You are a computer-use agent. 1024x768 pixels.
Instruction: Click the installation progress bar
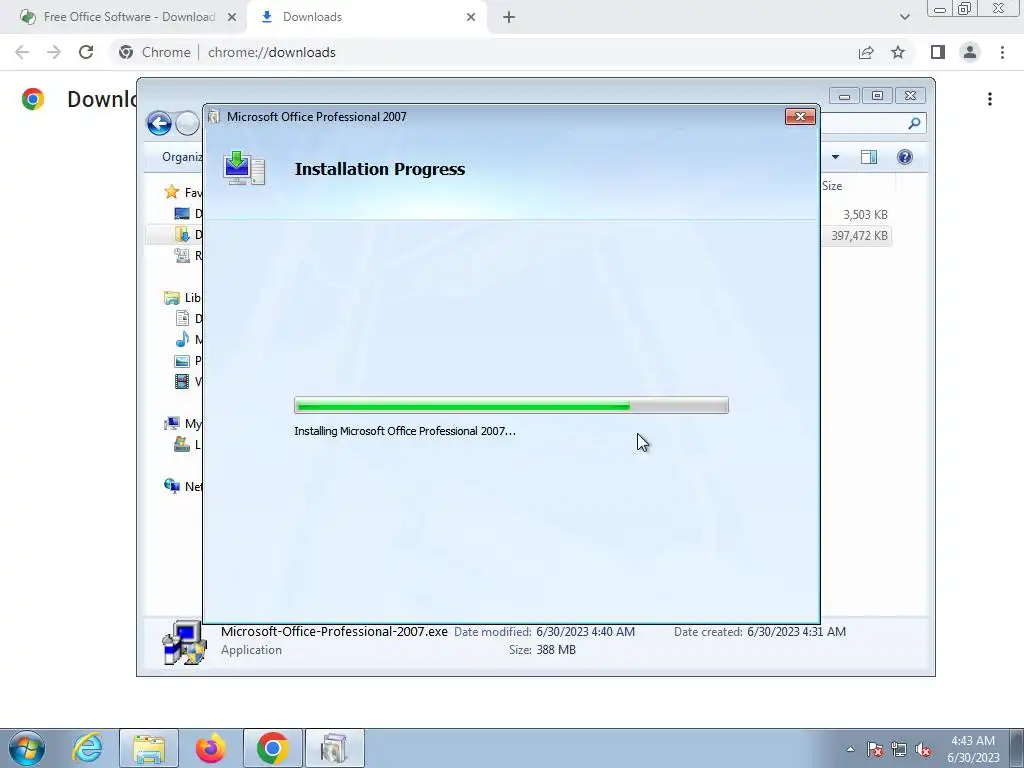pyautogui.click(x=511, y=406)
